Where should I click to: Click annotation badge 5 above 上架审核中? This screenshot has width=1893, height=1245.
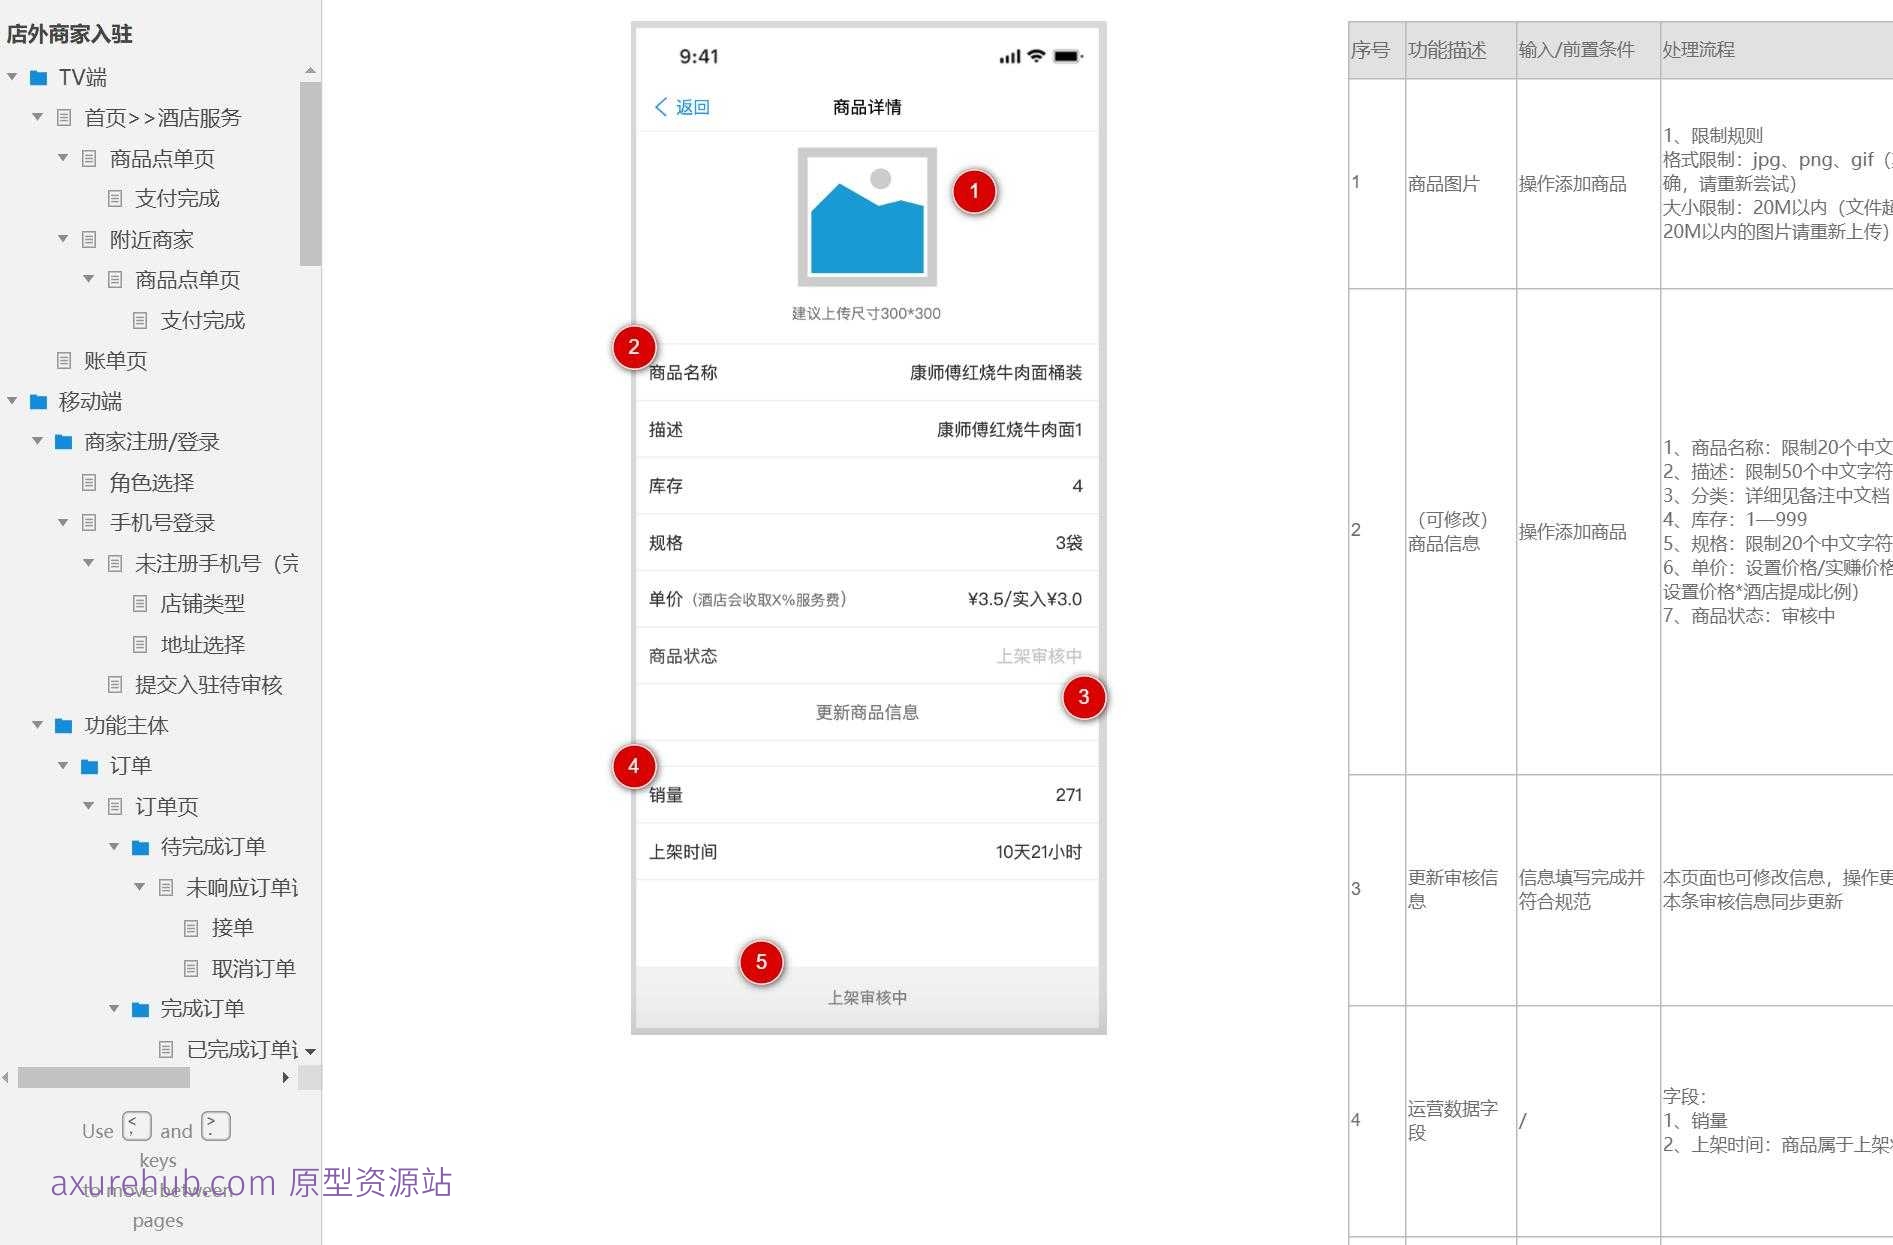click(x=762, y=963)
